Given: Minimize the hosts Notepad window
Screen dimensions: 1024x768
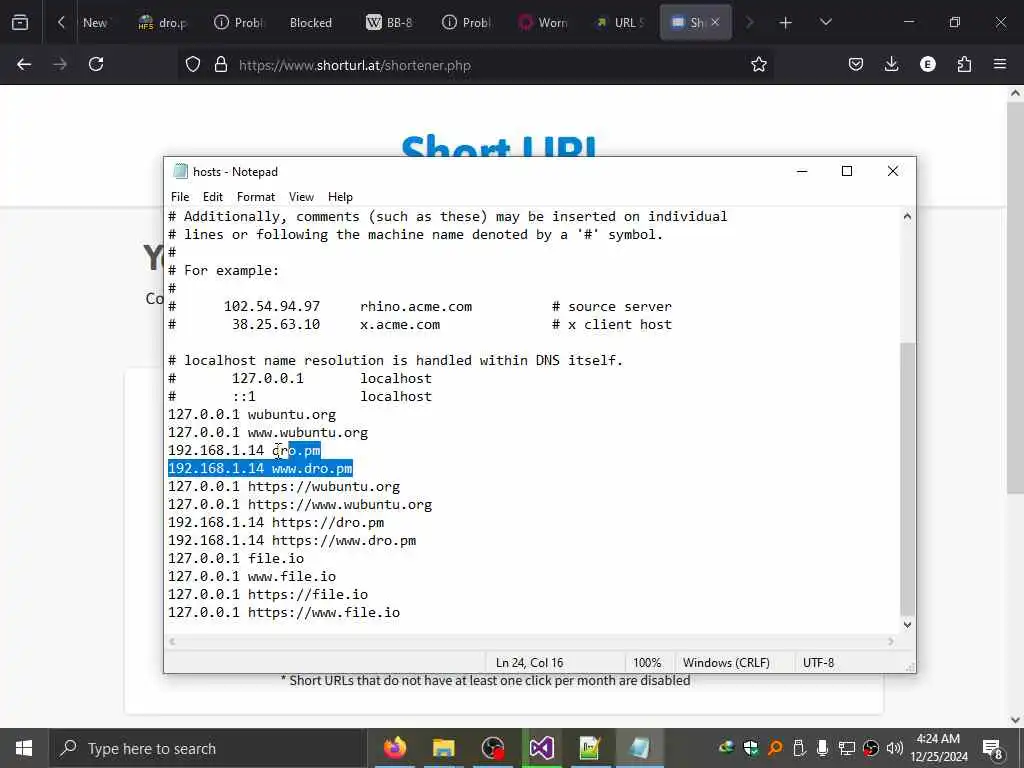Looking at the screenshot, I should pos(802,172).
